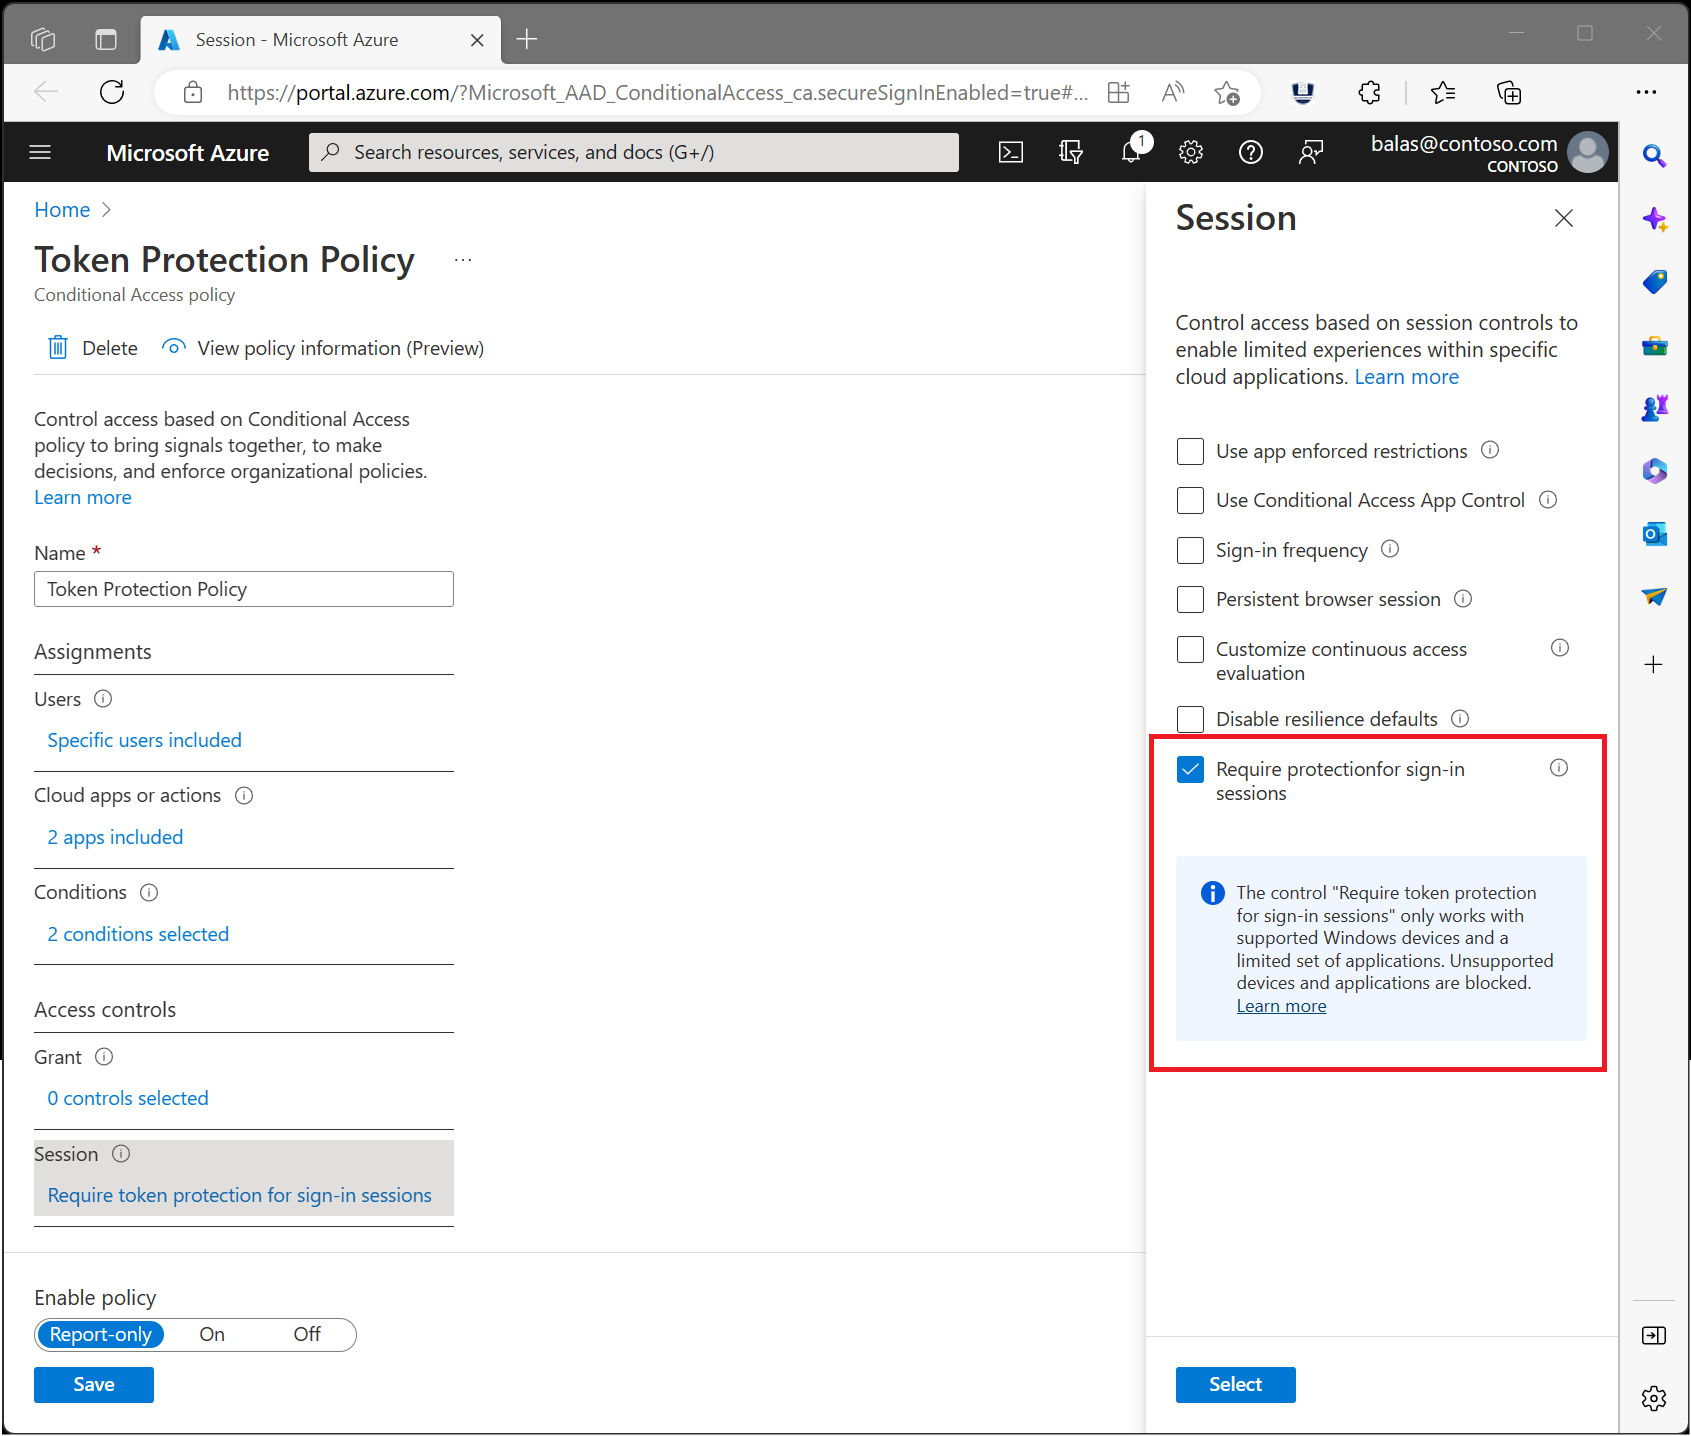Open Azure Cloud Shell from the top bar
The image size is (1691, 1436).
1010,152
